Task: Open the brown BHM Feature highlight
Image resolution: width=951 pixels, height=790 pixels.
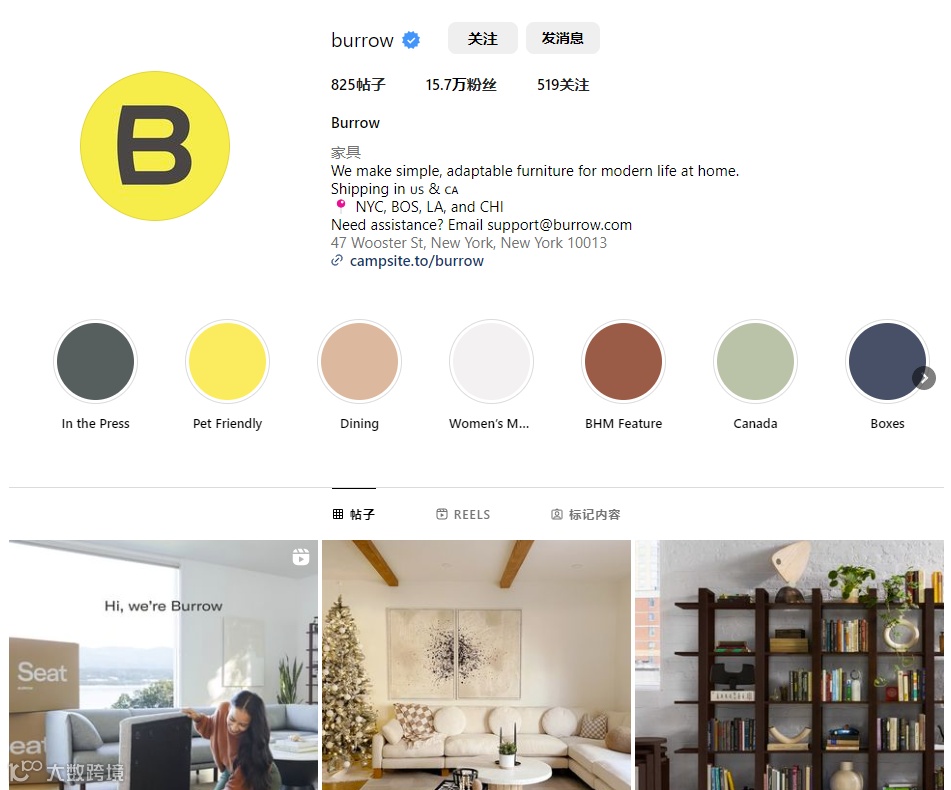Action: tap(623, 361)
